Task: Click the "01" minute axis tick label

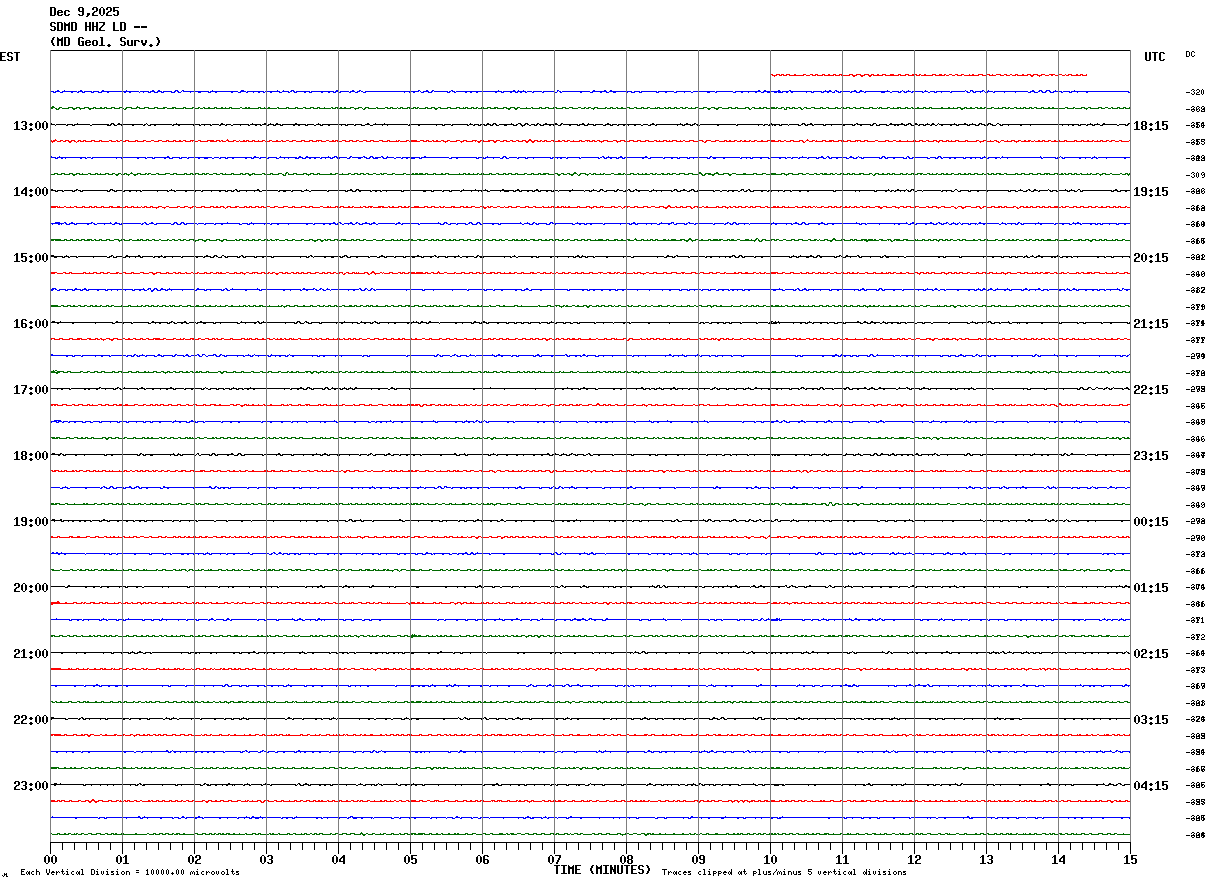Action: [x=123, y=860]
